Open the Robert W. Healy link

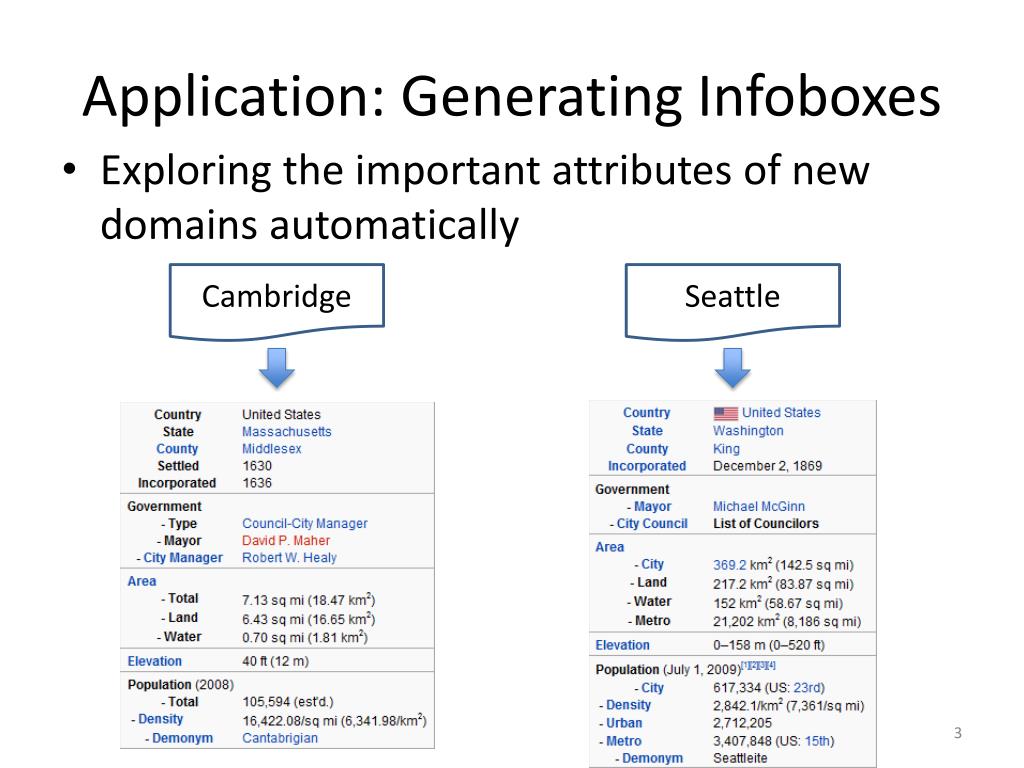tap(289, 558)
